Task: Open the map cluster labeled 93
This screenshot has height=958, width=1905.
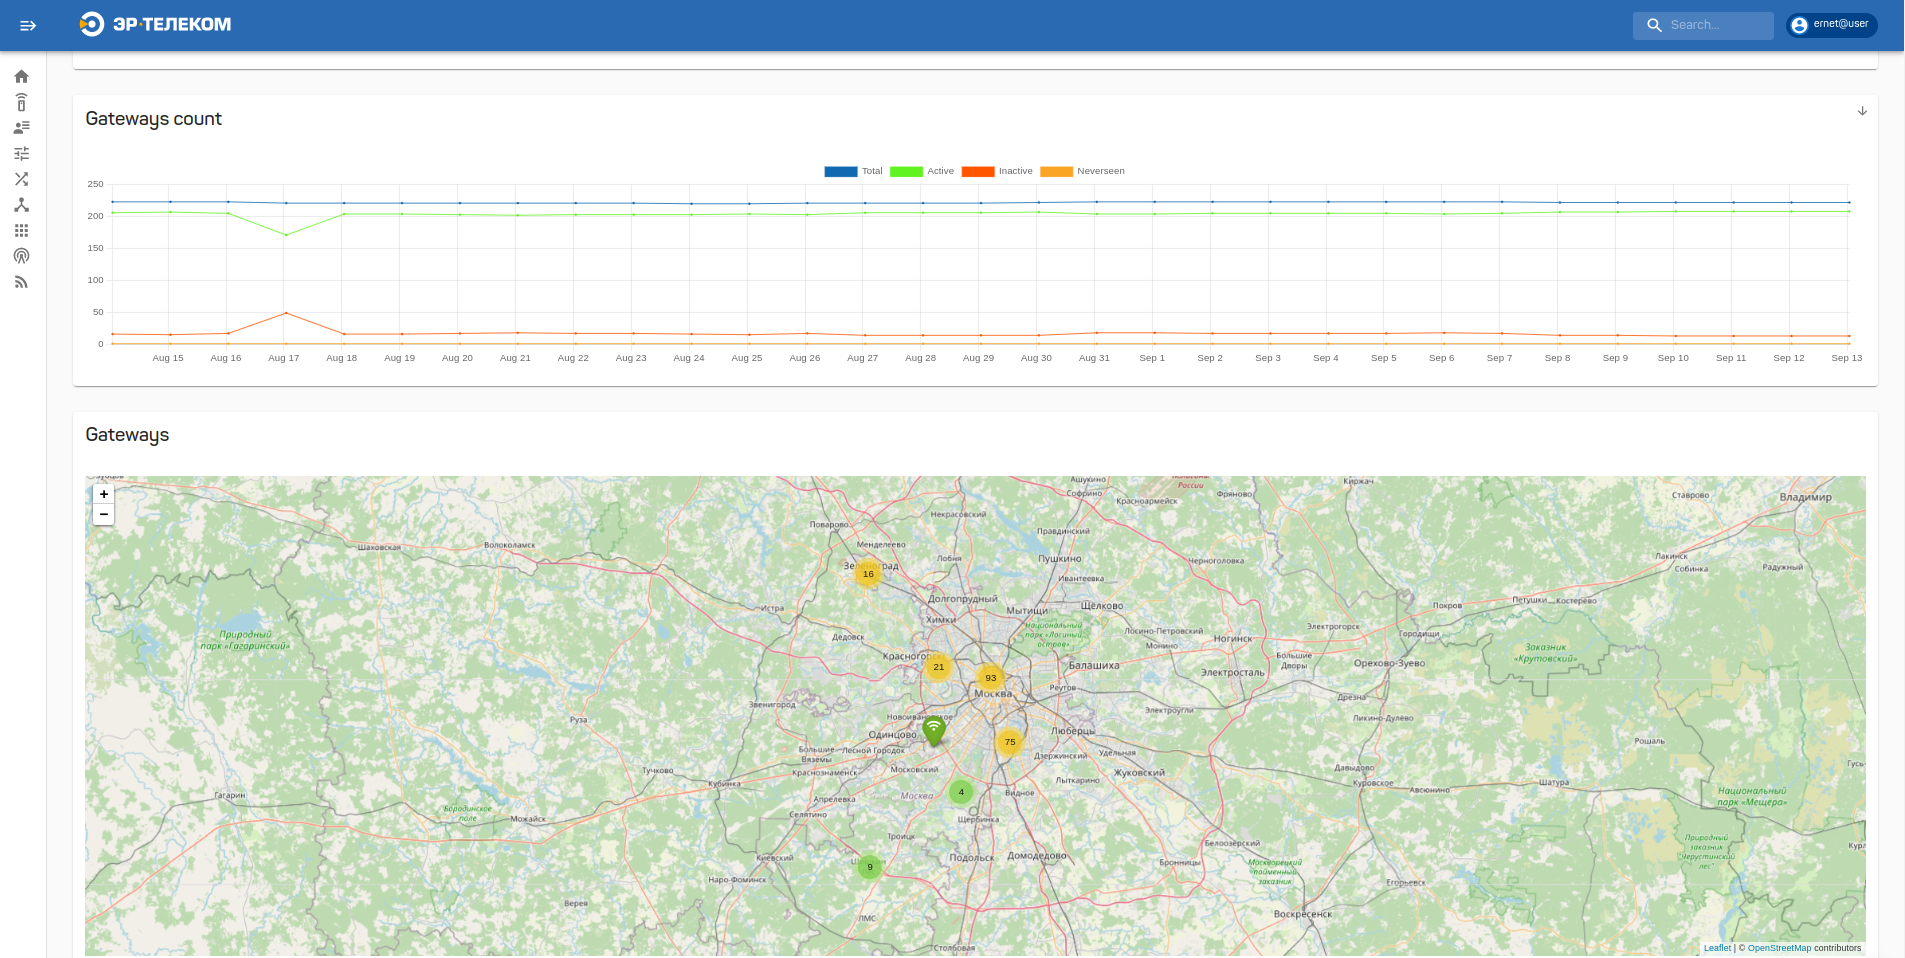Action: click(990, 677)
